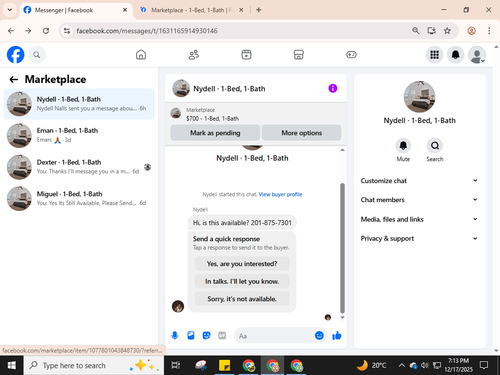500x375 pixels.
Task: Show hidden system tray icons chevron
Action: point(402,366)
